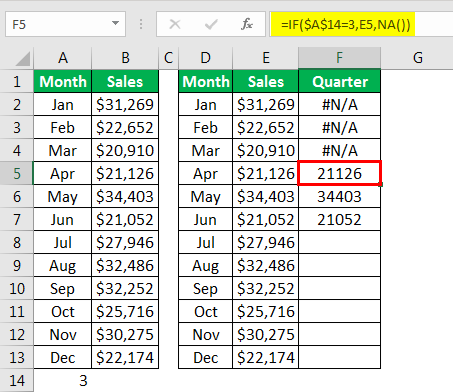Click Nov in column D
Viewport: 453px width, 392px height.
coord(206,334)
